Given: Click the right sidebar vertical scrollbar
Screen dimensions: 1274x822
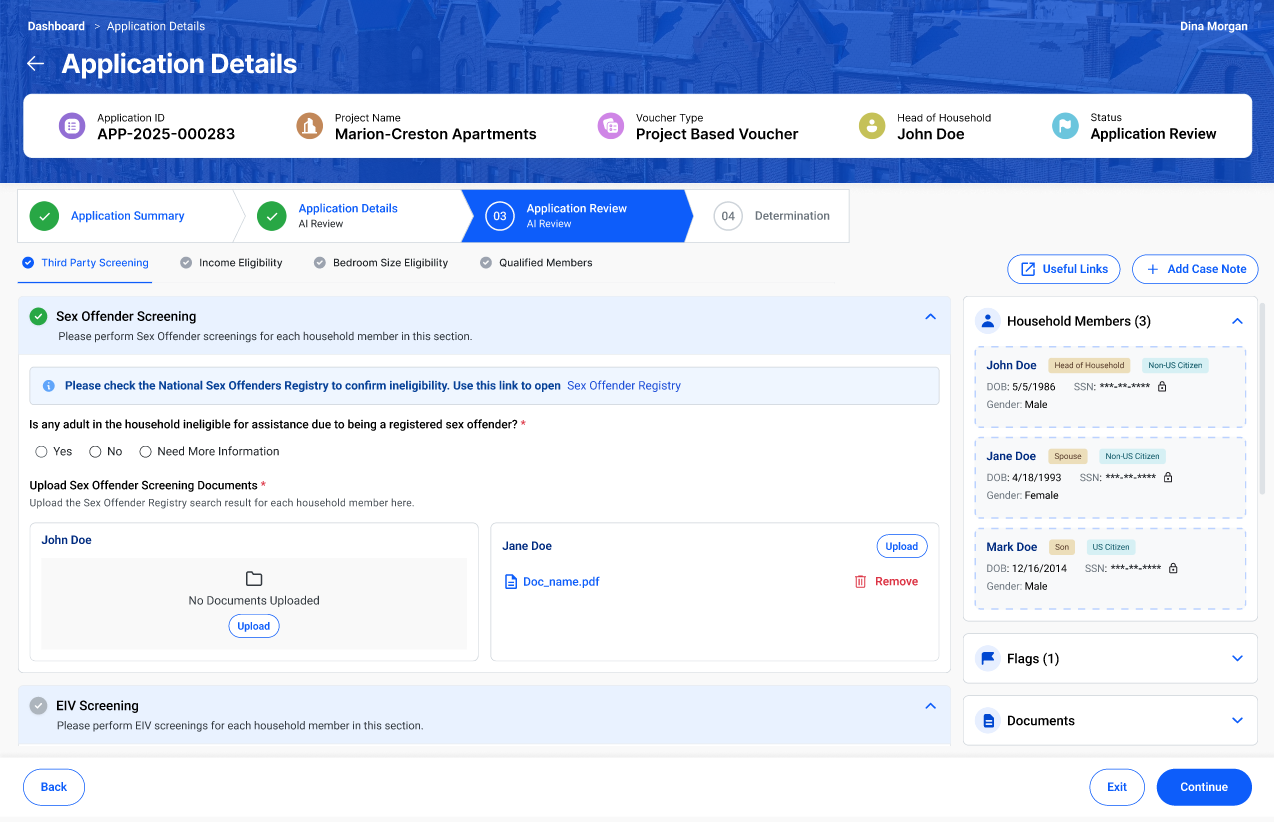Looking at the screenshot, I should click(1263, 400).
